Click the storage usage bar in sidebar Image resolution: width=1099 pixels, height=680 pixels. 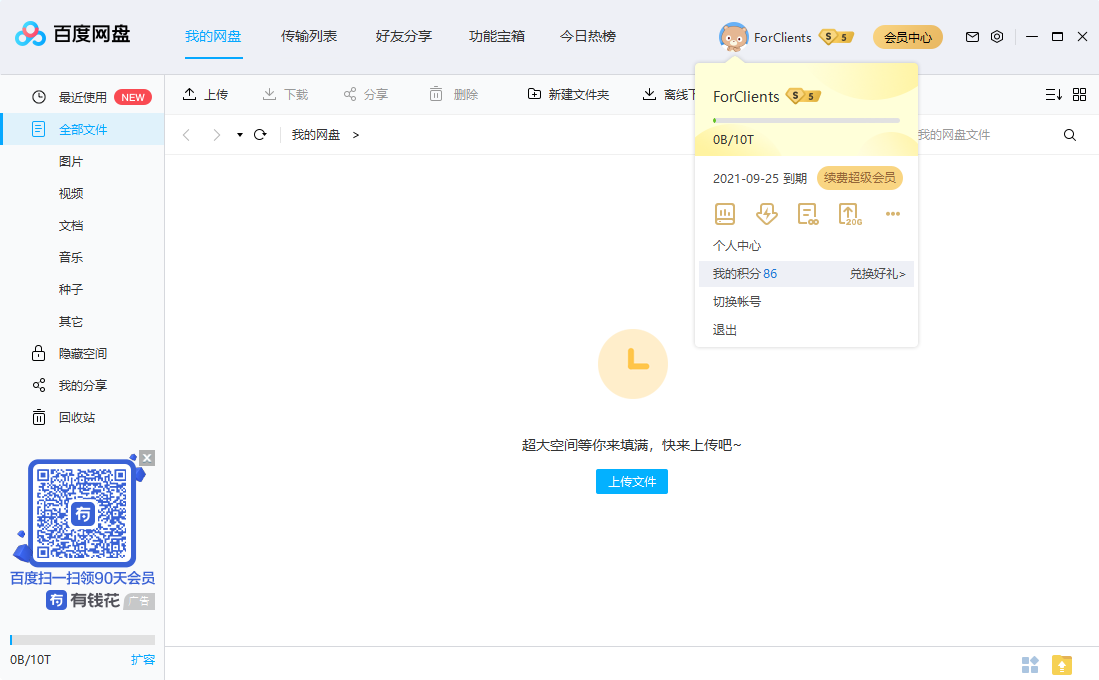tap(82, 640)
